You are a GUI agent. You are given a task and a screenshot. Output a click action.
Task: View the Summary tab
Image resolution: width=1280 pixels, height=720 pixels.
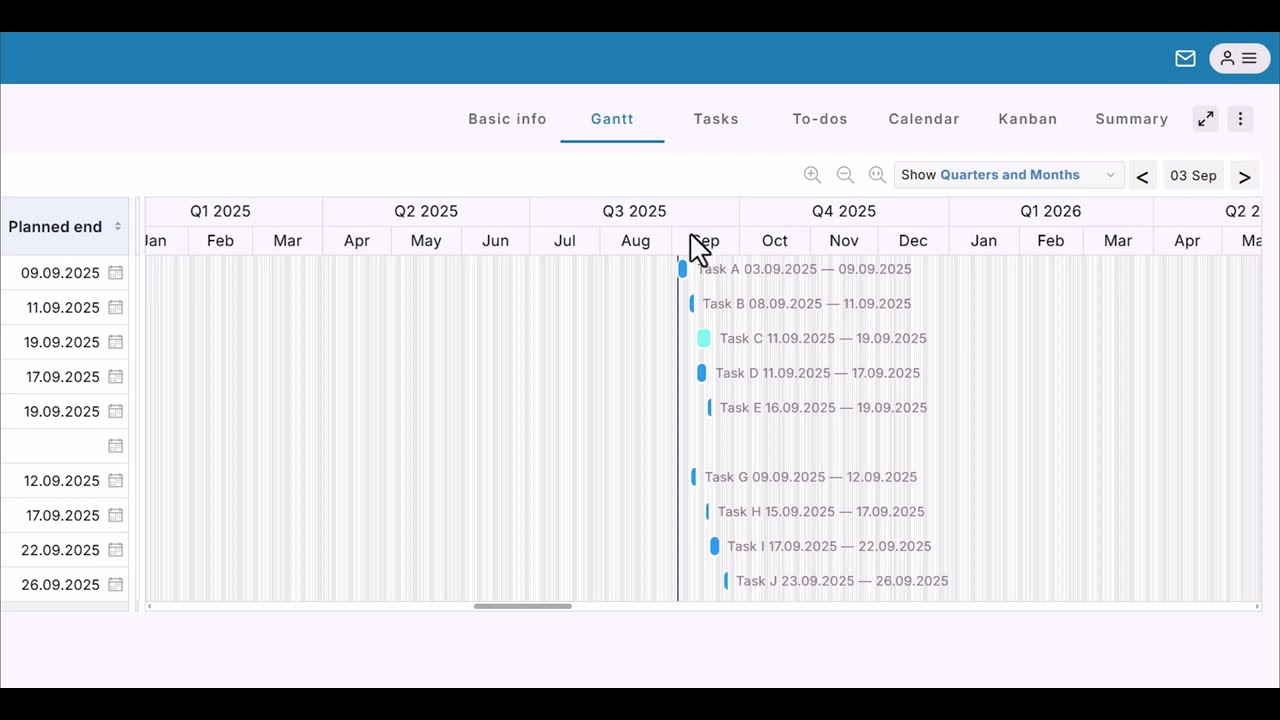point(1132,119)
